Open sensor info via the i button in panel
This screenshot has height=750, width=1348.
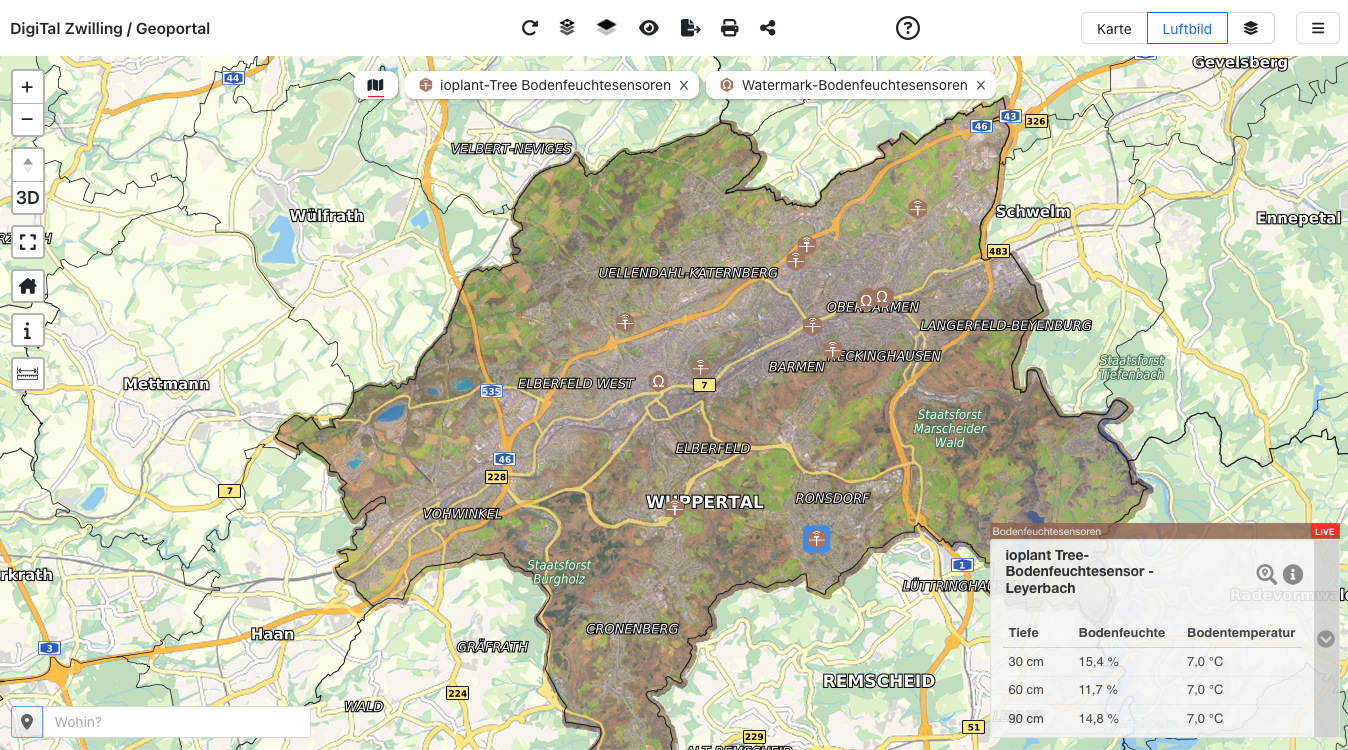(1292, 574)
